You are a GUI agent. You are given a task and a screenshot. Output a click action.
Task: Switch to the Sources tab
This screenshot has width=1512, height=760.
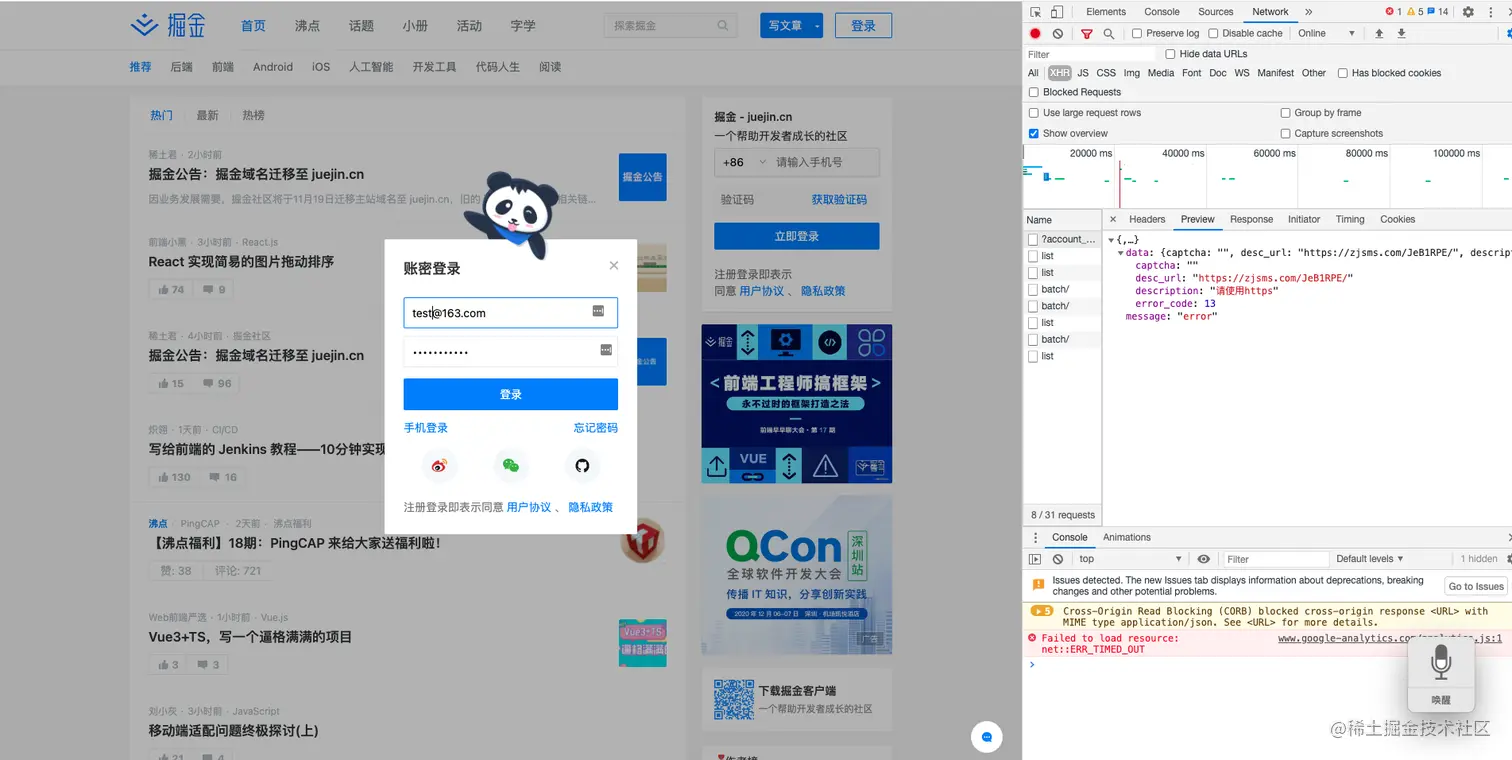click(1216, 12)
